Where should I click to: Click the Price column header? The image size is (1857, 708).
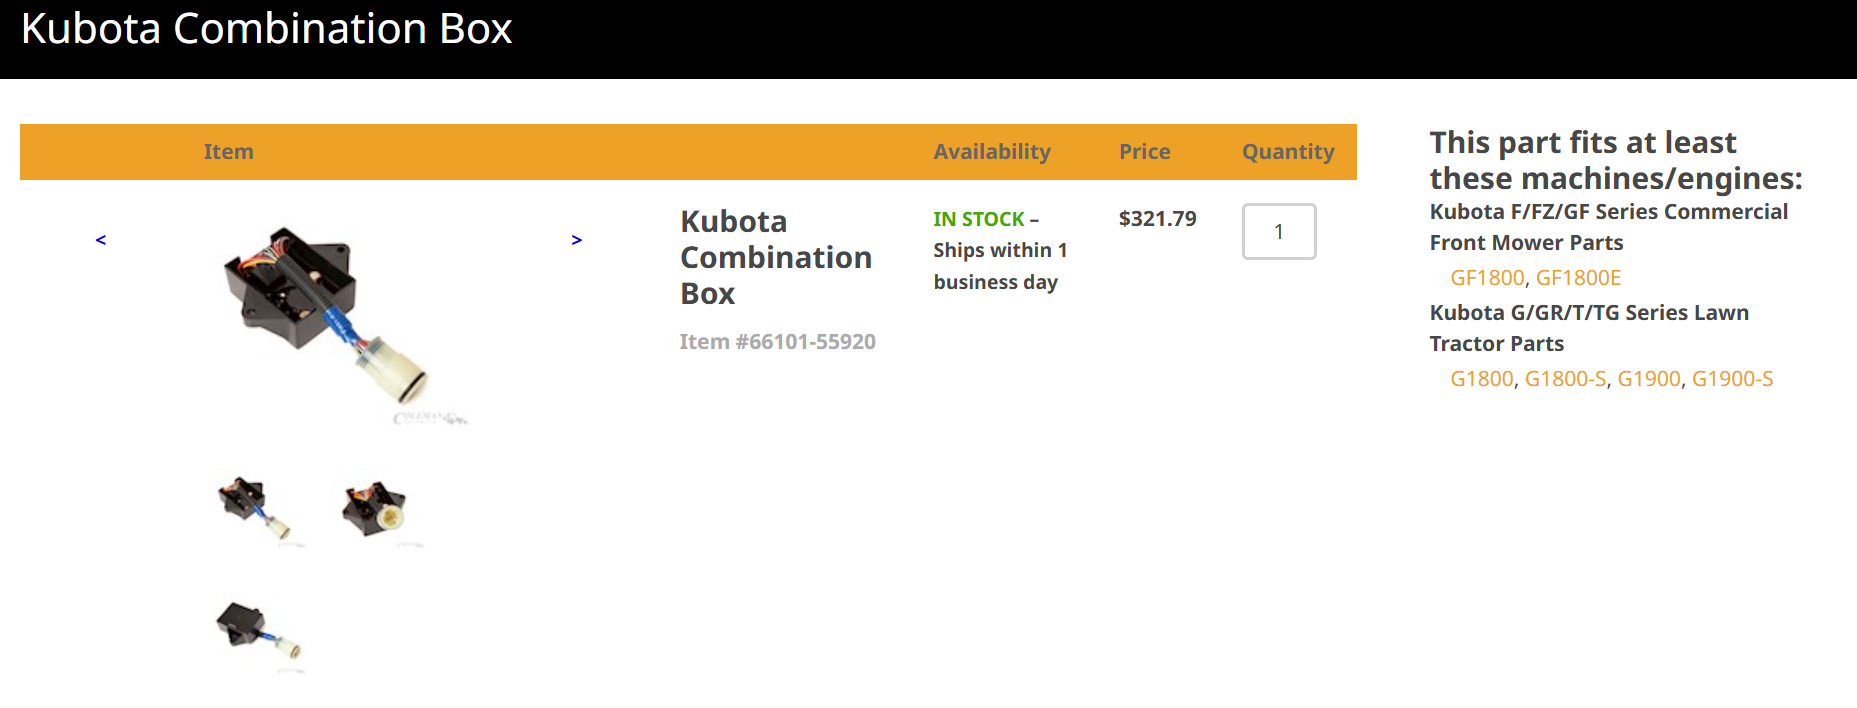[1144, 152]
